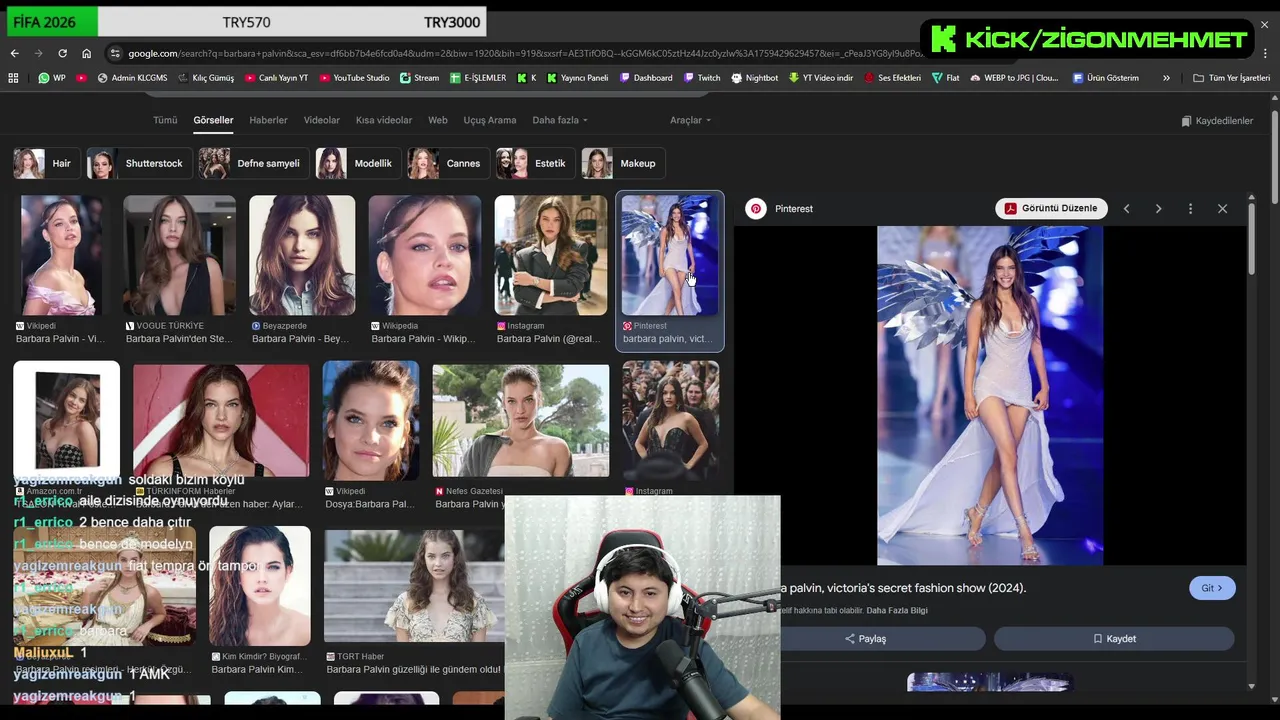Select the Makeup filter chip

(x=622, y=163)
